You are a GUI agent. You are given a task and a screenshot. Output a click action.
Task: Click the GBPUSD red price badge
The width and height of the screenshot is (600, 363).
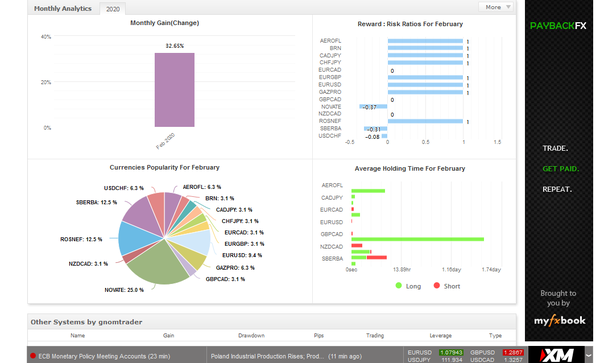513,352
